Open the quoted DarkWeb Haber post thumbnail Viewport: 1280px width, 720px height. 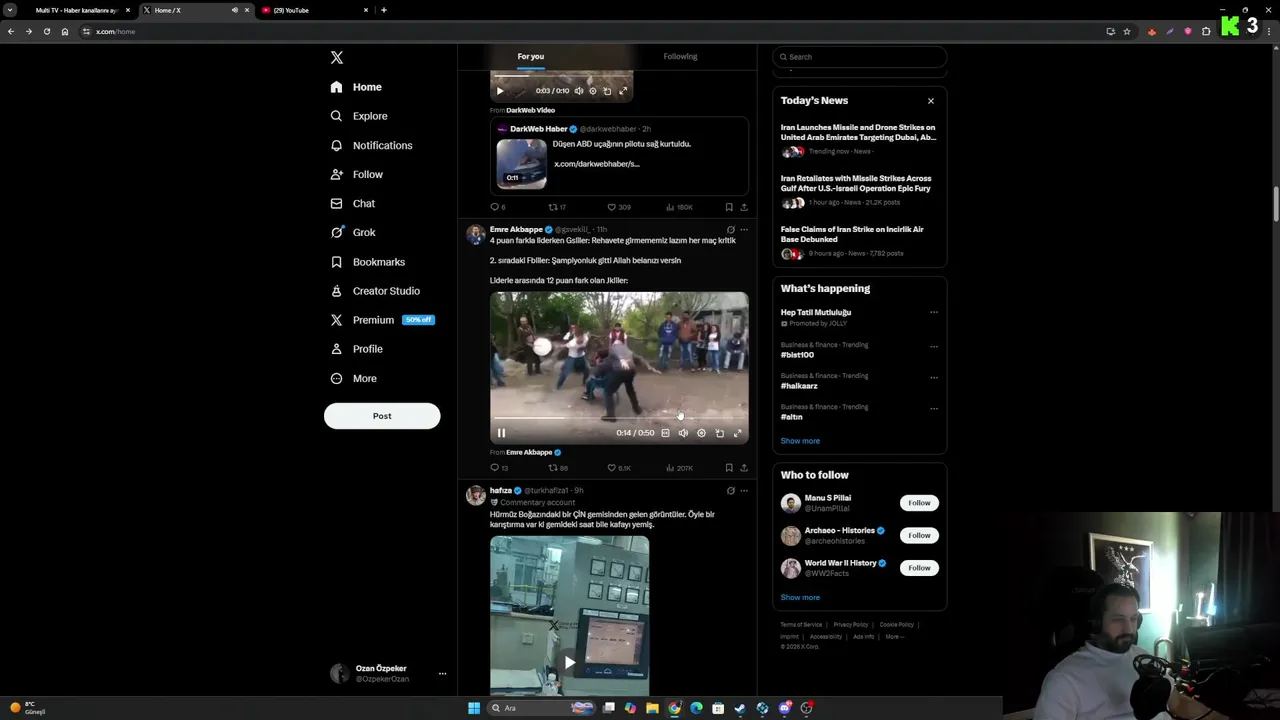[x=521, y=164]
